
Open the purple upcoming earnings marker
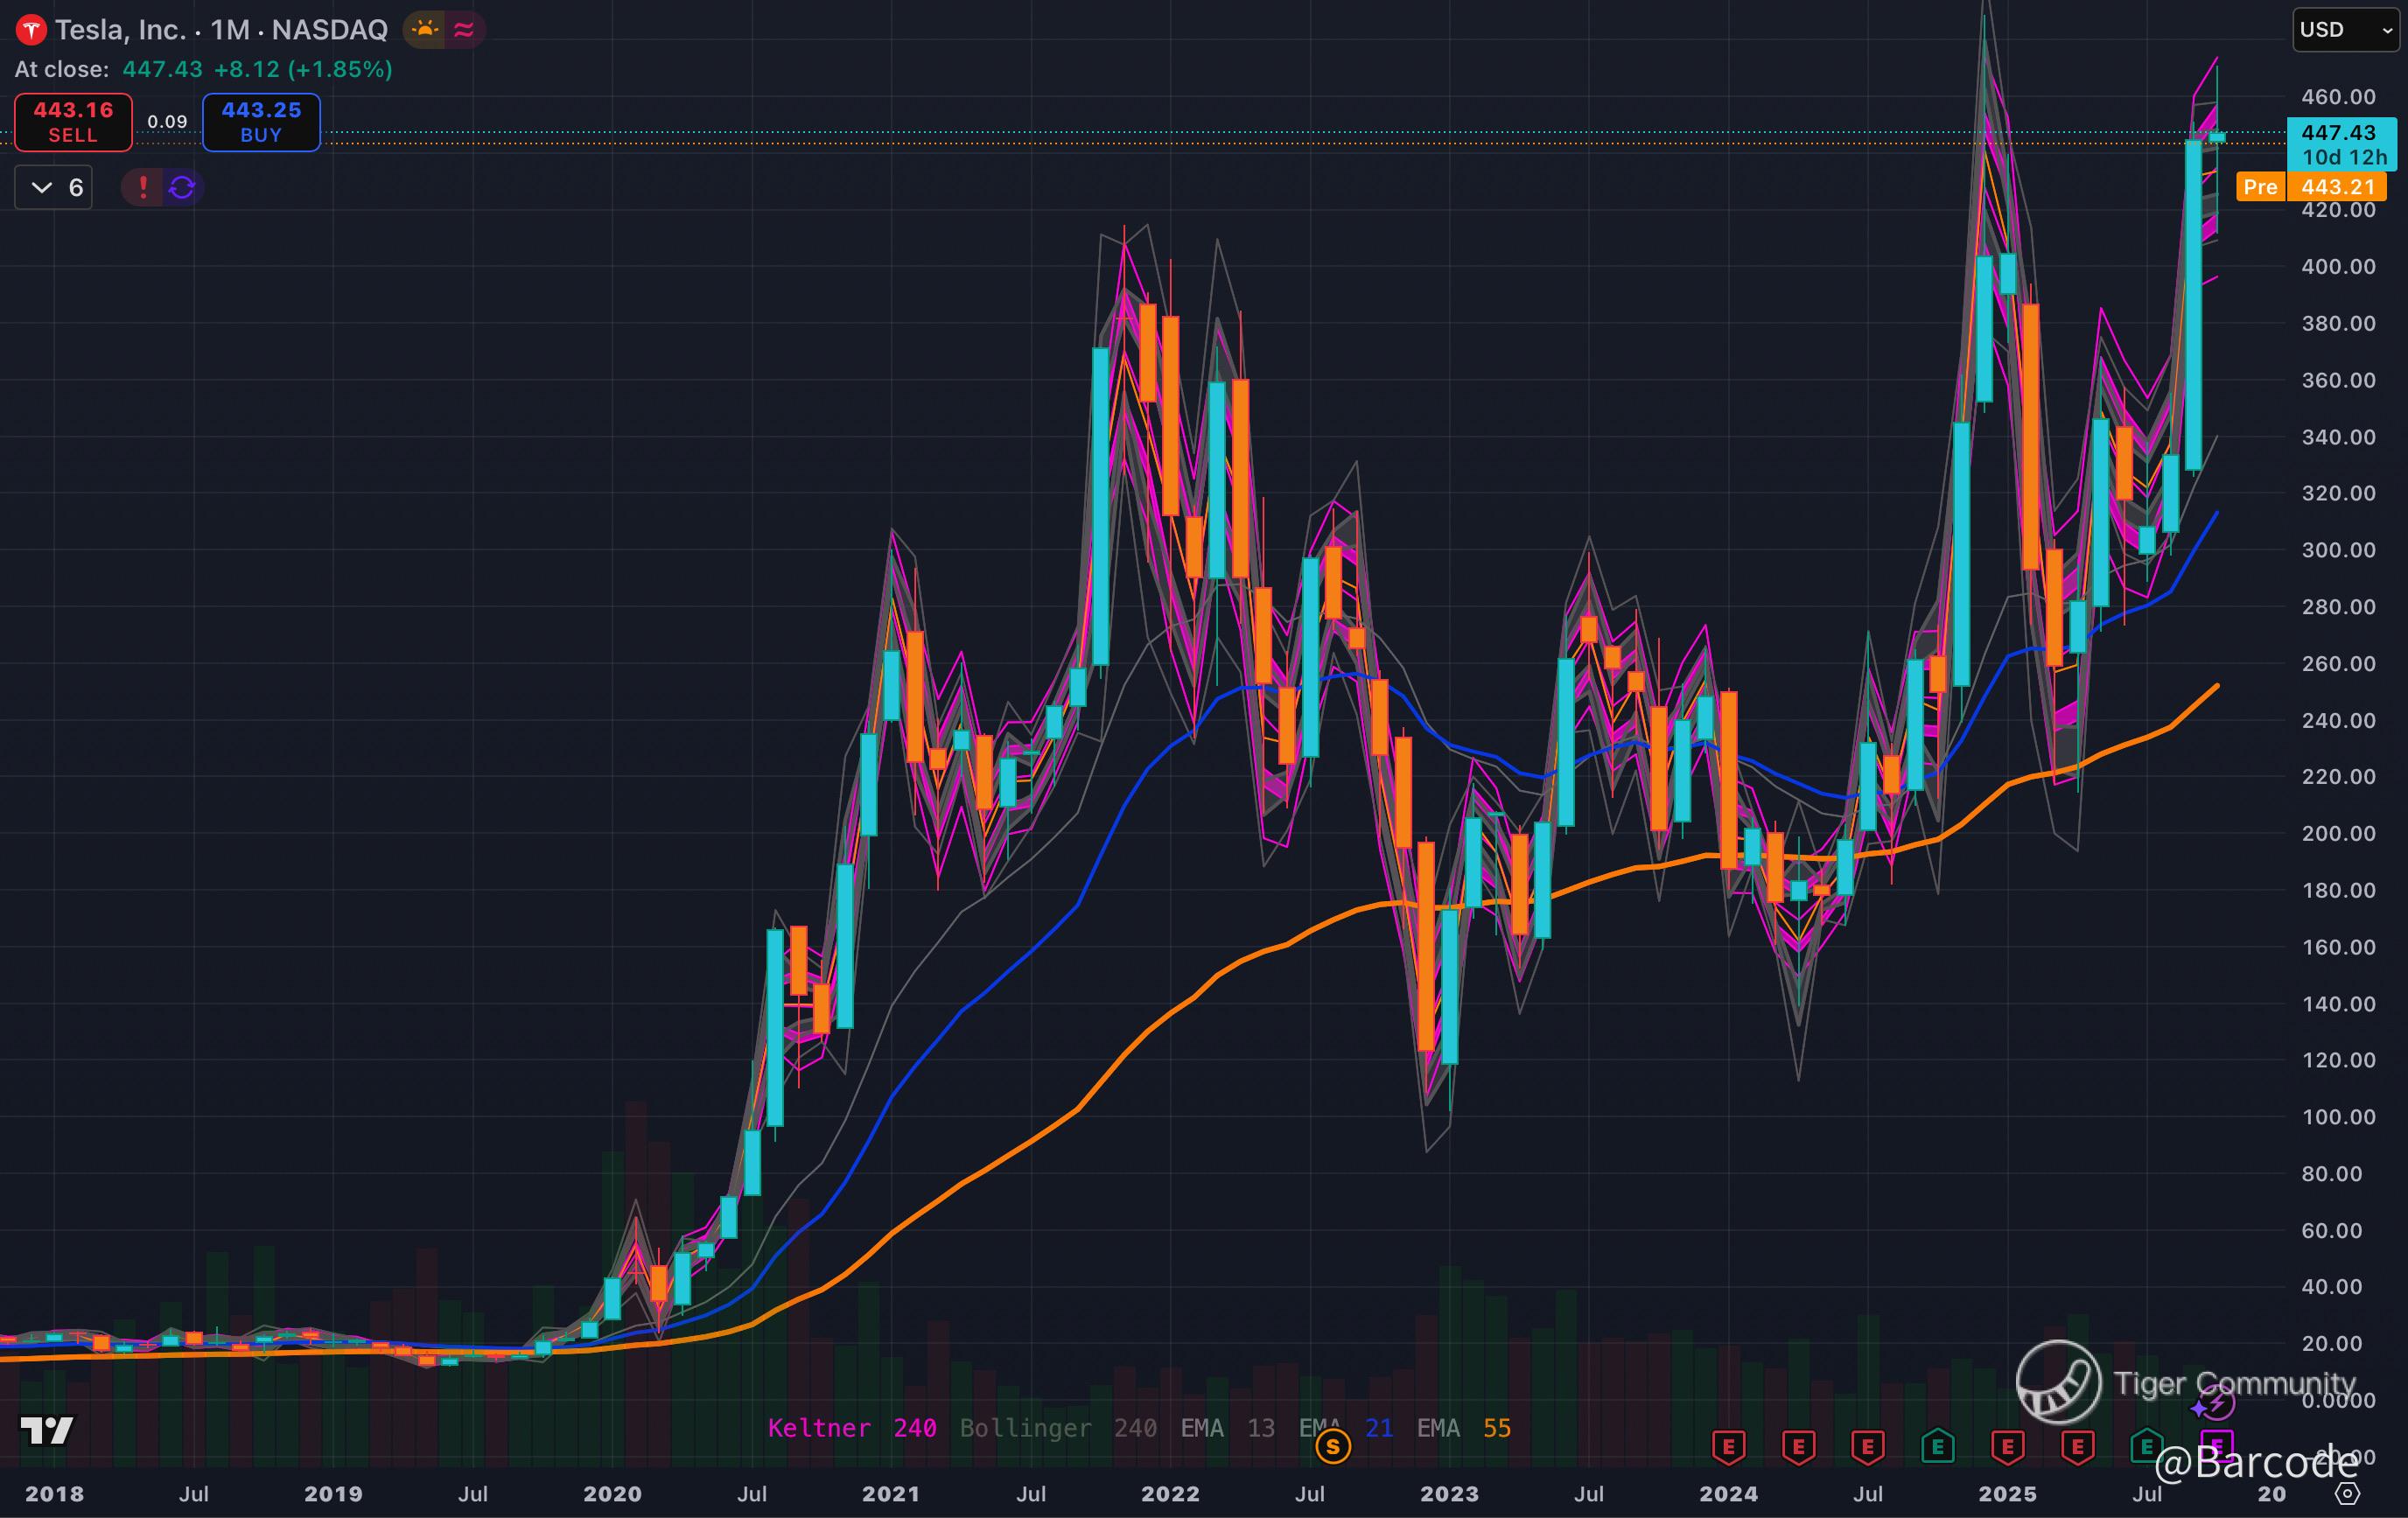2216,1446
